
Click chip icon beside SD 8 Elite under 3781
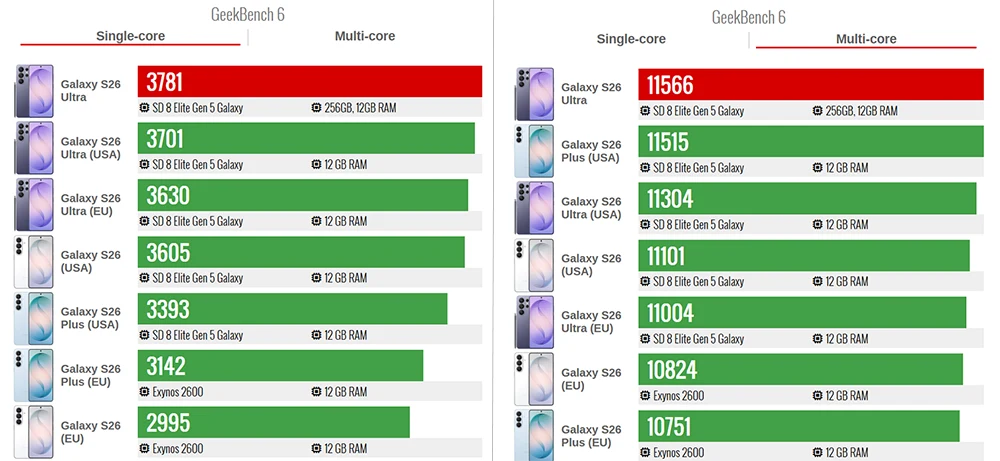pos(144,108)
